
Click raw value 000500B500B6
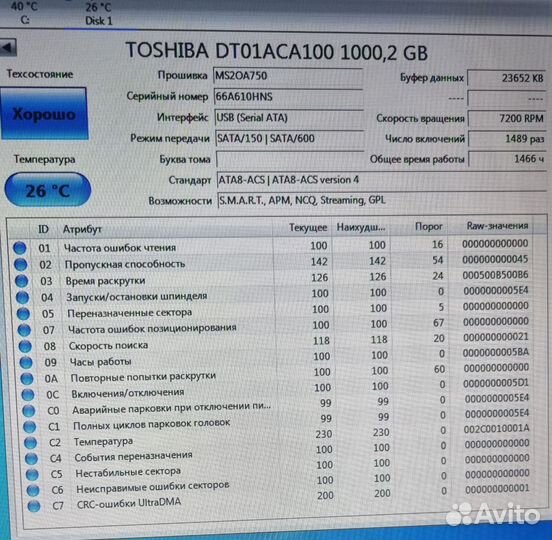pos(495,275)
